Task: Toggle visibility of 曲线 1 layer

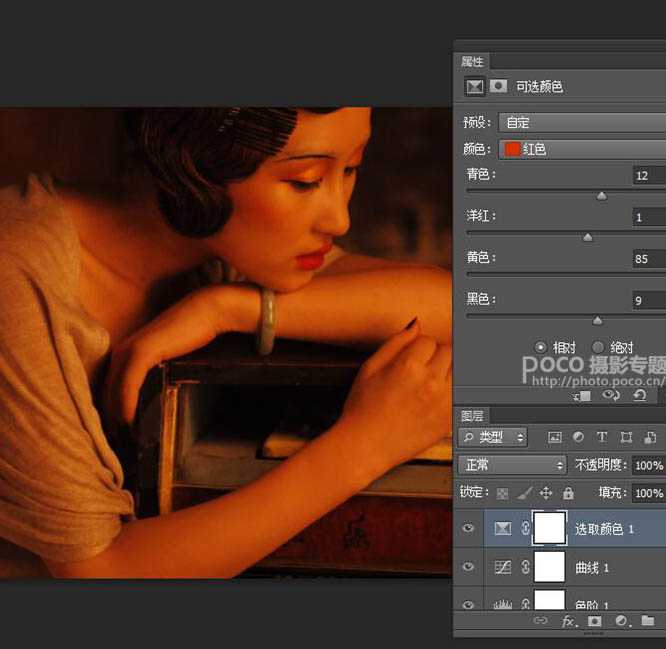Action: [x=468, y=567]
